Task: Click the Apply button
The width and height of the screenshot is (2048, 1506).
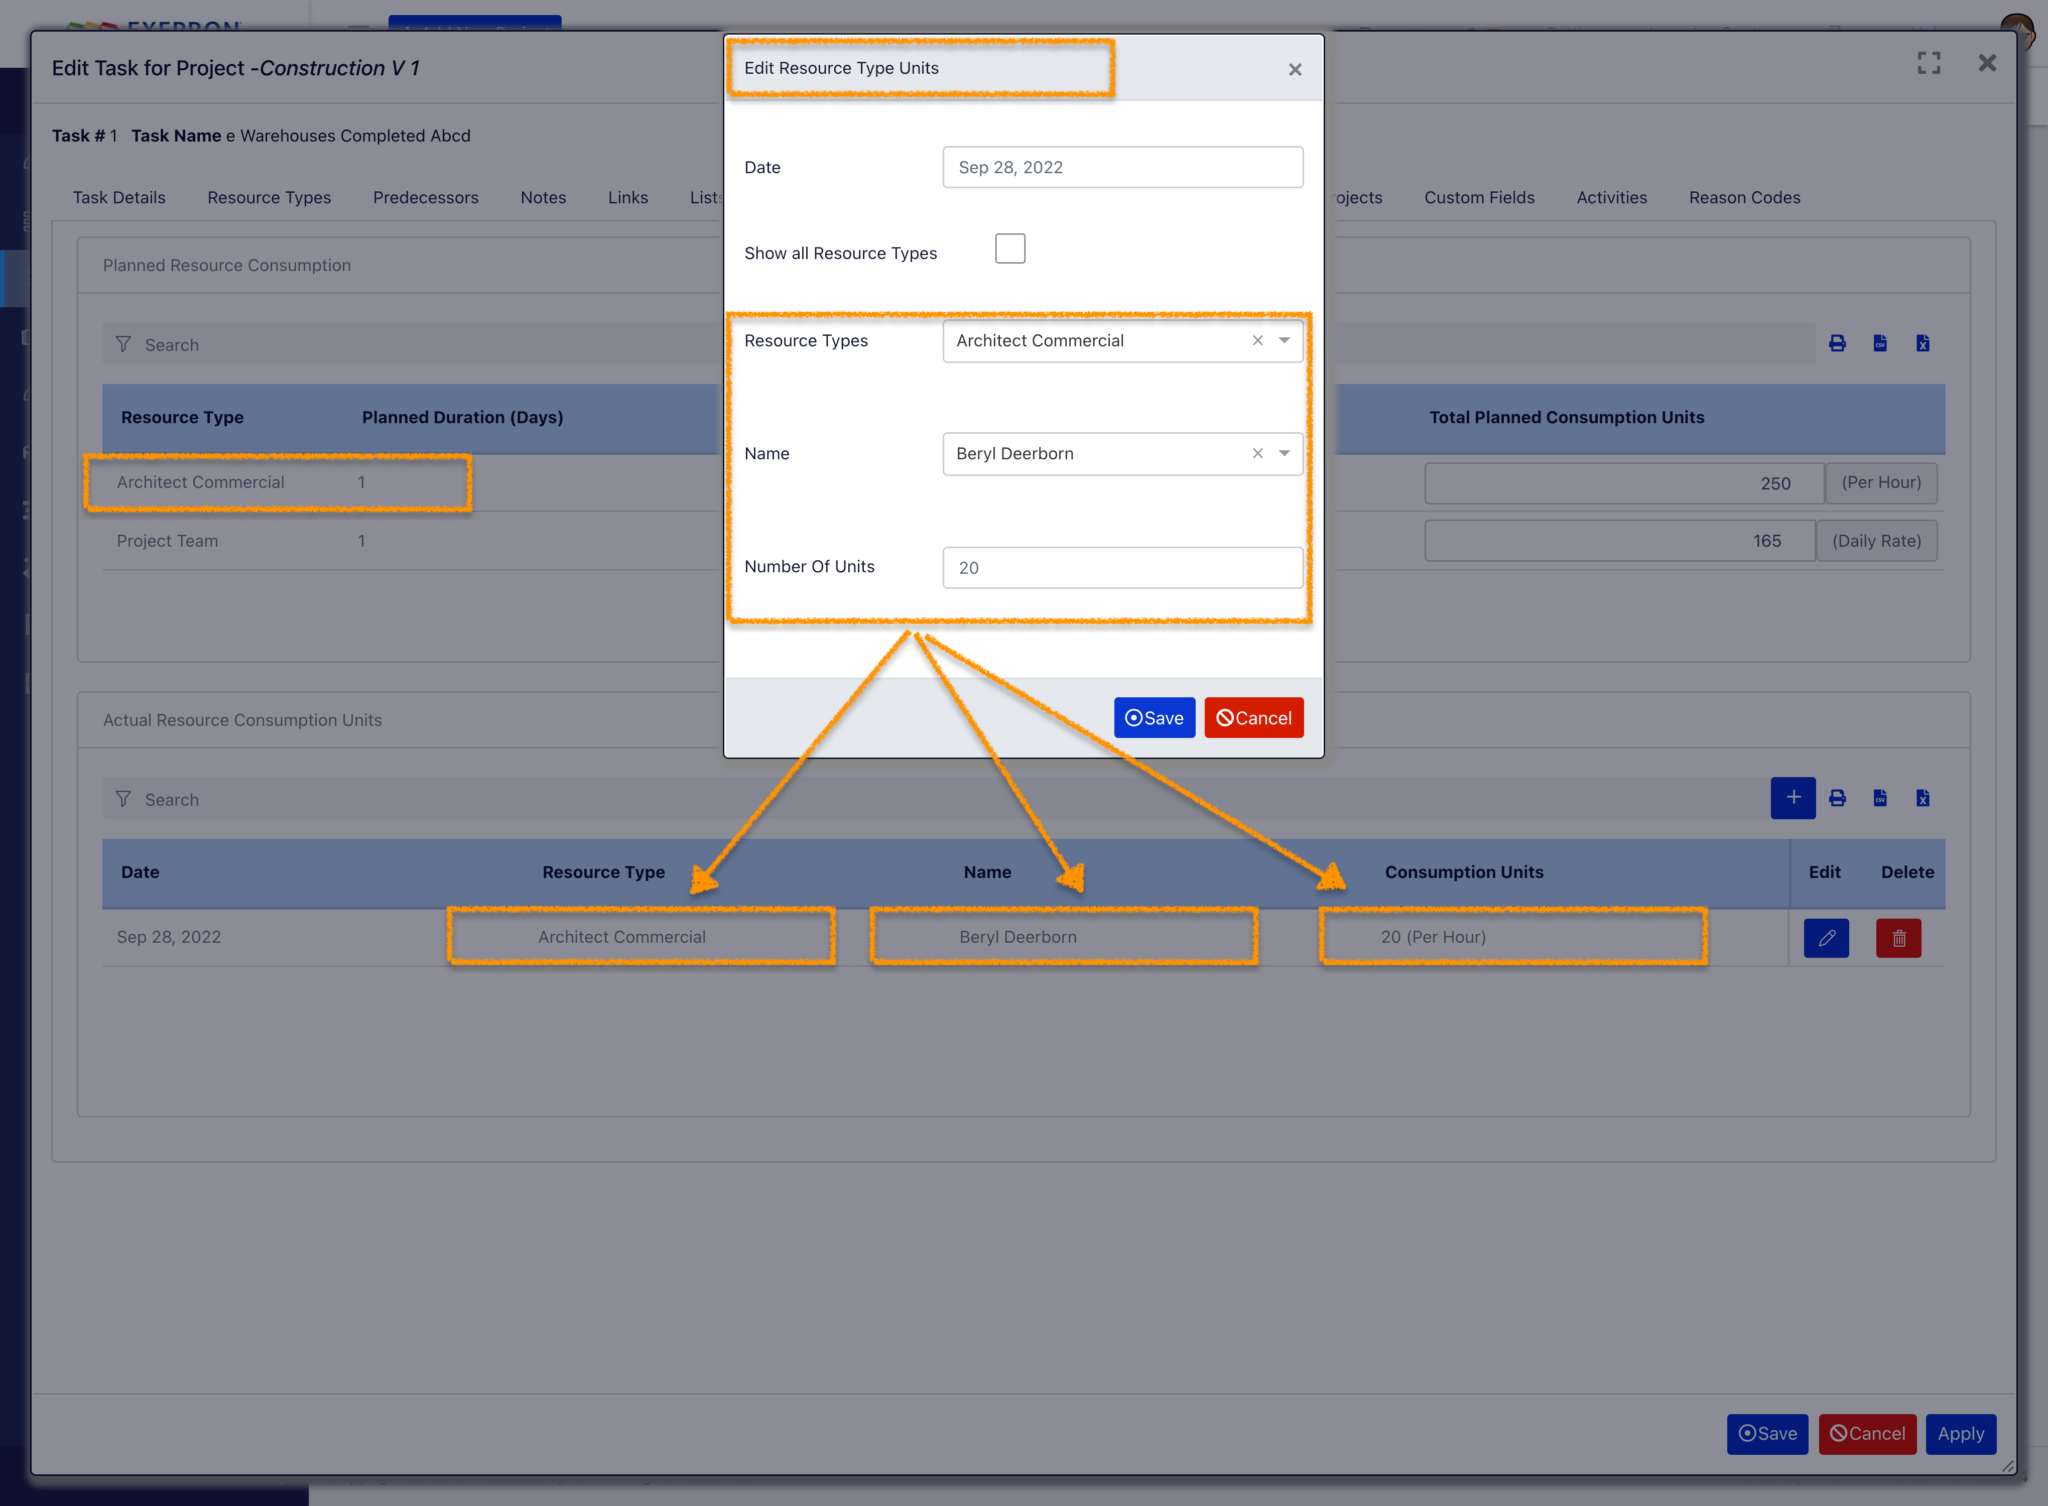Action: click(x=1961, y=1434)
